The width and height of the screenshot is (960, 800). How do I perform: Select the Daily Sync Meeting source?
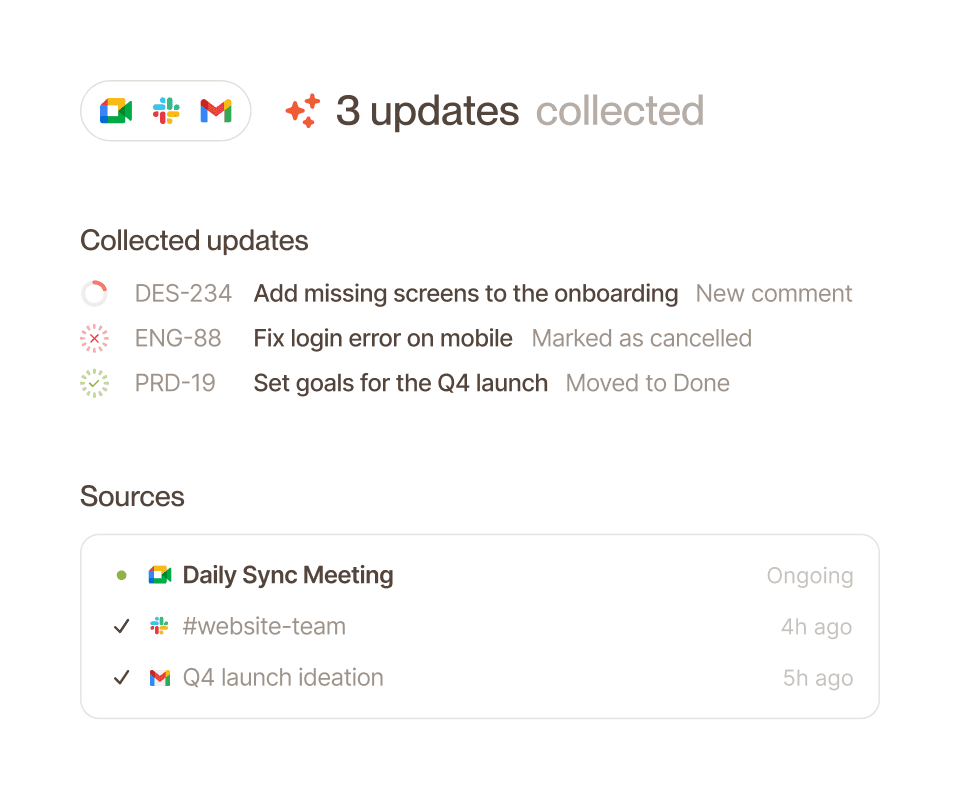(x=480, y=575)
